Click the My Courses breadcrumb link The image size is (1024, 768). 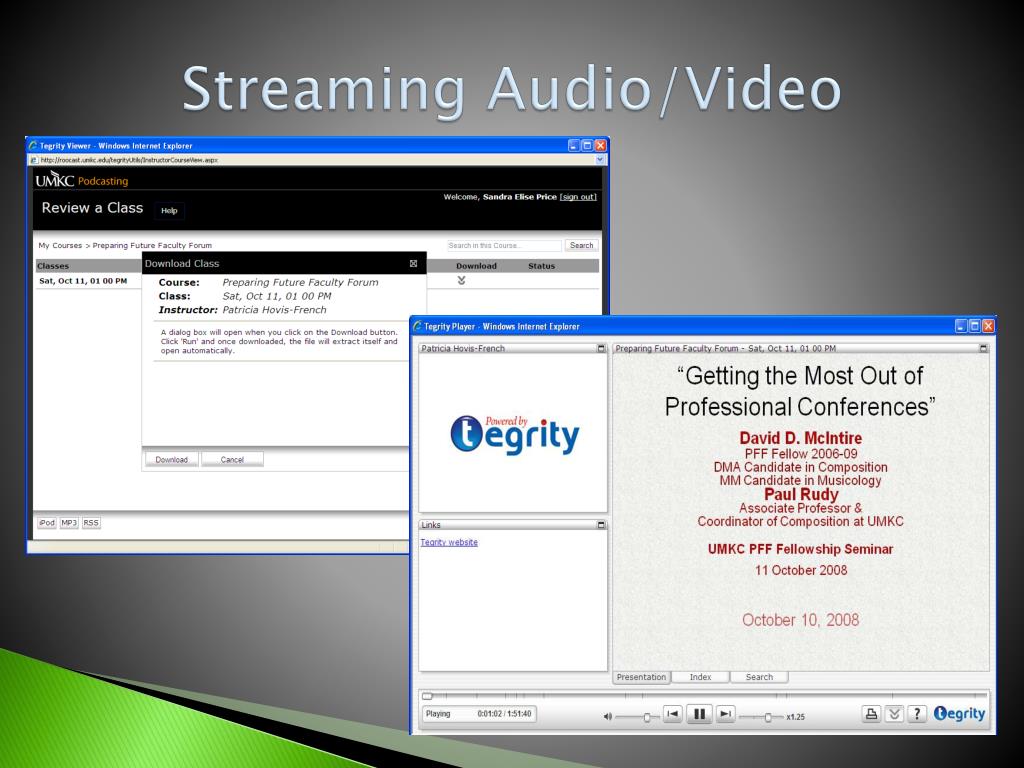click(x=60, y=246)
